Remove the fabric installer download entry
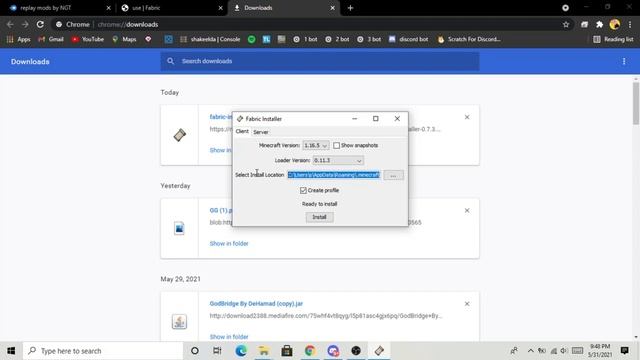The width and height of the screenshot is (640, 360). pyautogui.click(x=467, y=117)
